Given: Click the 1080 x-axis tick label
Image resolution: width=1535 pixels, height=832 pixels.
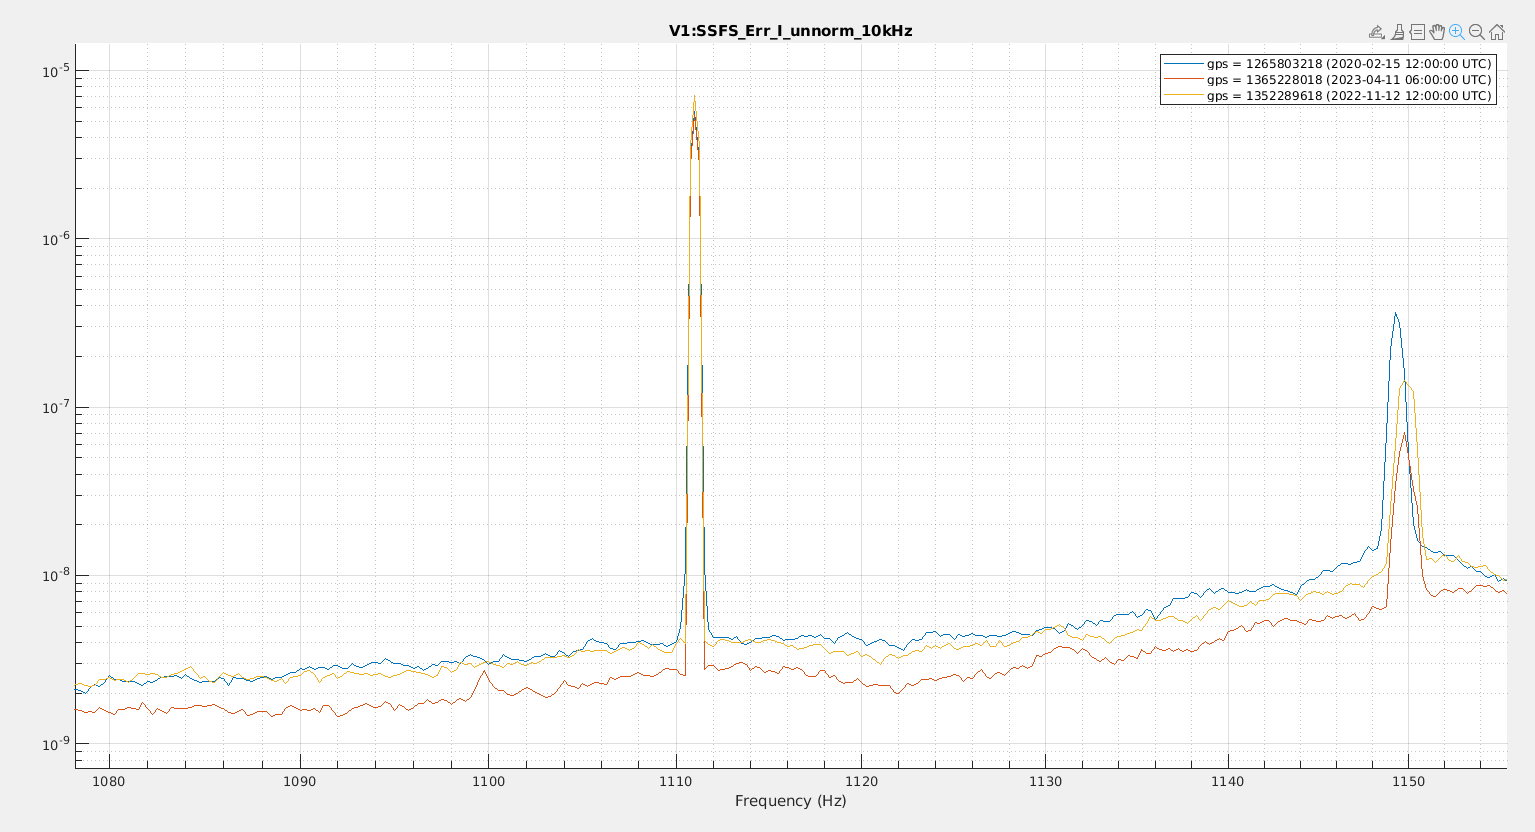Looking at the screenshot, I should coord(108,781).
